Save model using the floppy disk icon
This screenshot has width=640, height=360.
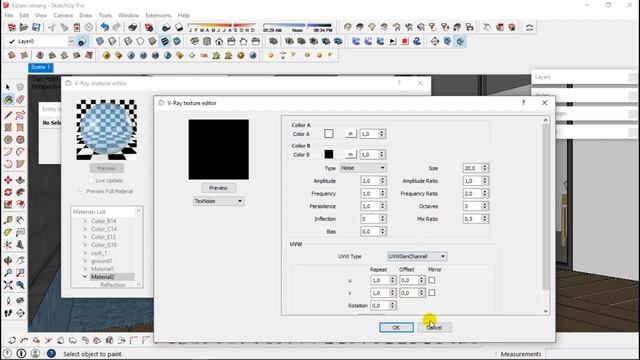click(36, 27)
